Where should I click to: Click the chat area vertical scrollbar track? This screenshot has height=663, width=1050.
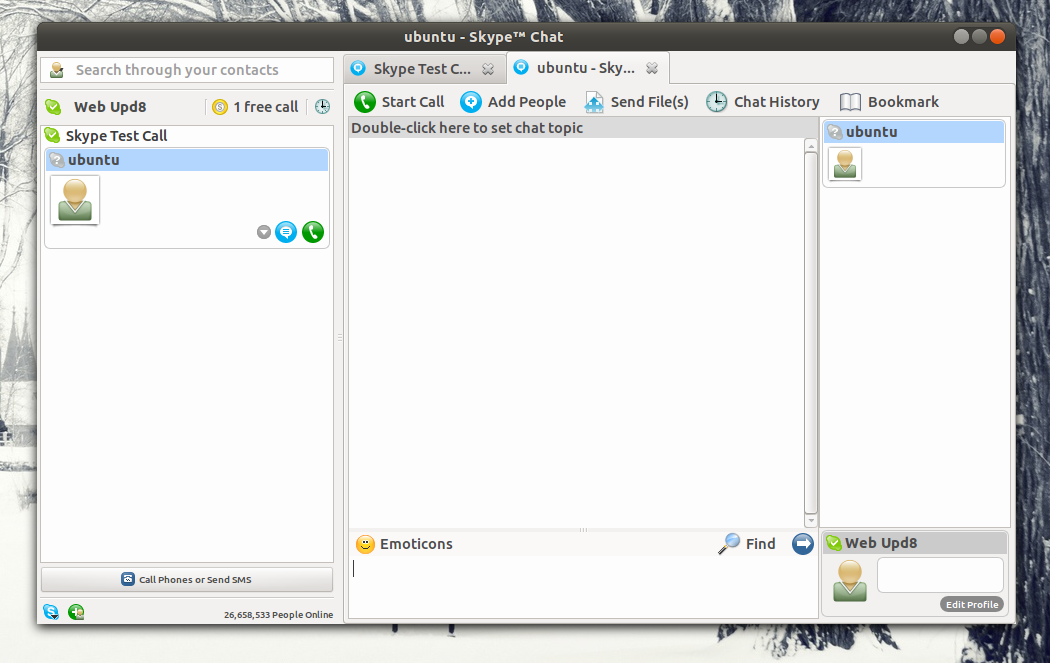(x=811, y=333)
